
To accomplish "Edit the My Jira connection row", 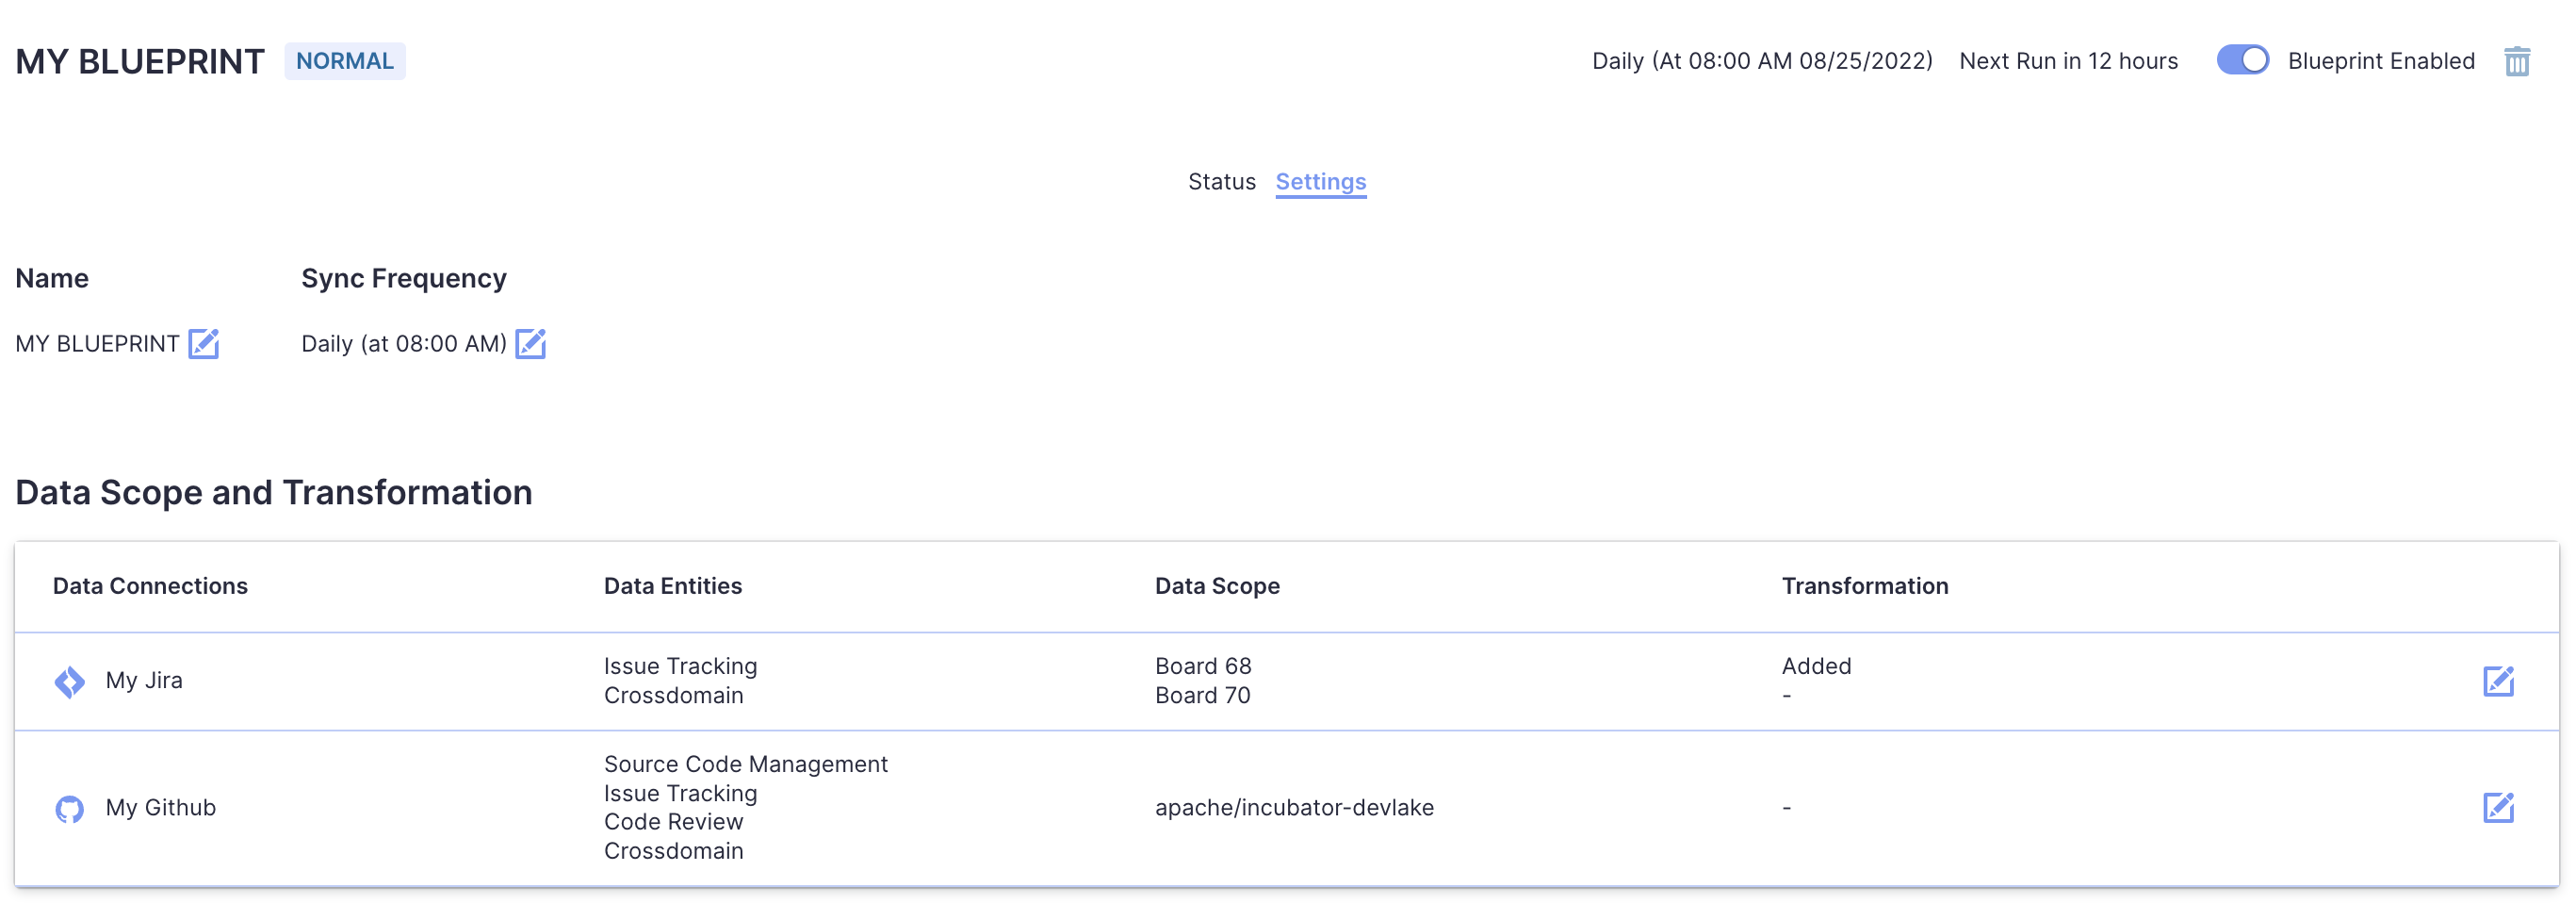I will (x=2497, y=681).
